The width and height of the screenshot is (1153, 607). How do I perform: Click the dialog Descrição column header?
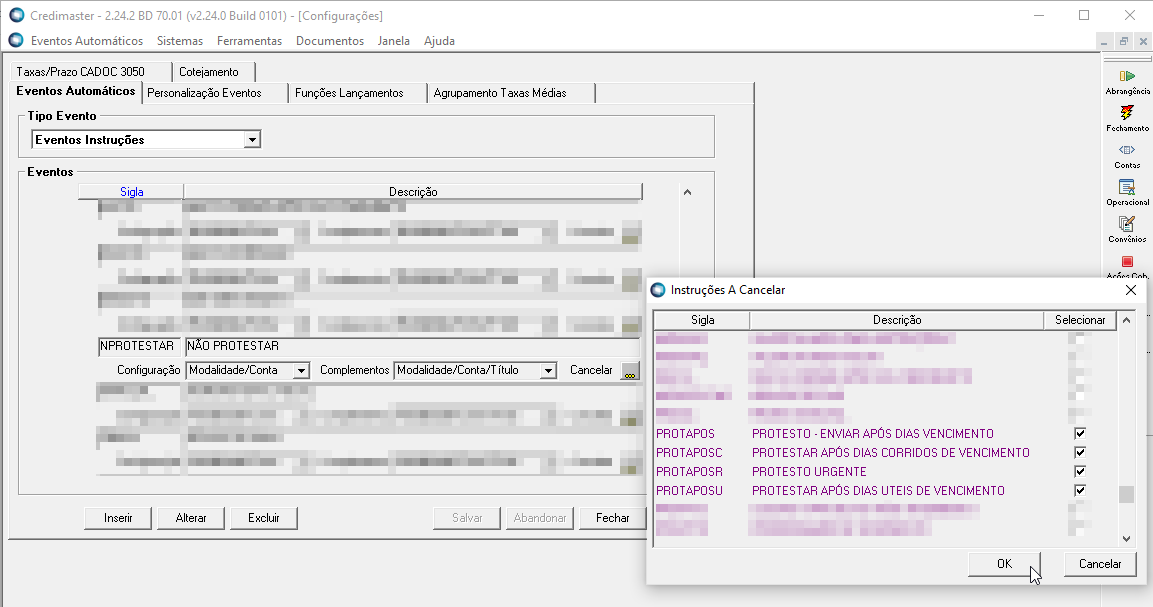[896, 320]
